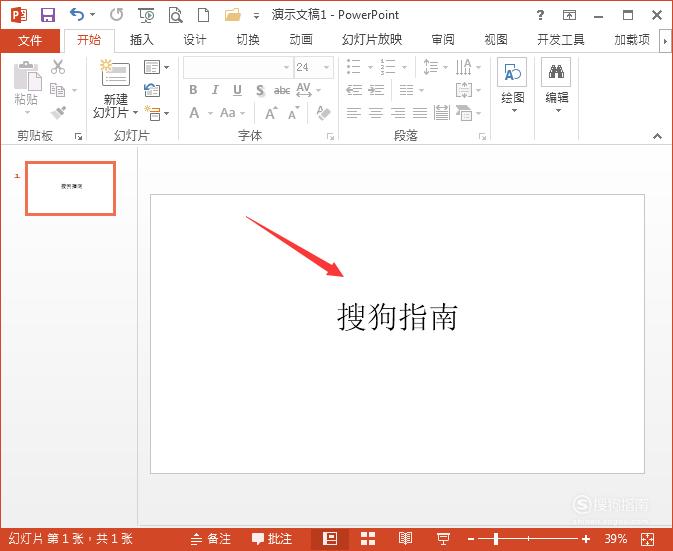Switch to the 幻灯片放映 tab
Viewport: 673px width, 551px height.
372,40
